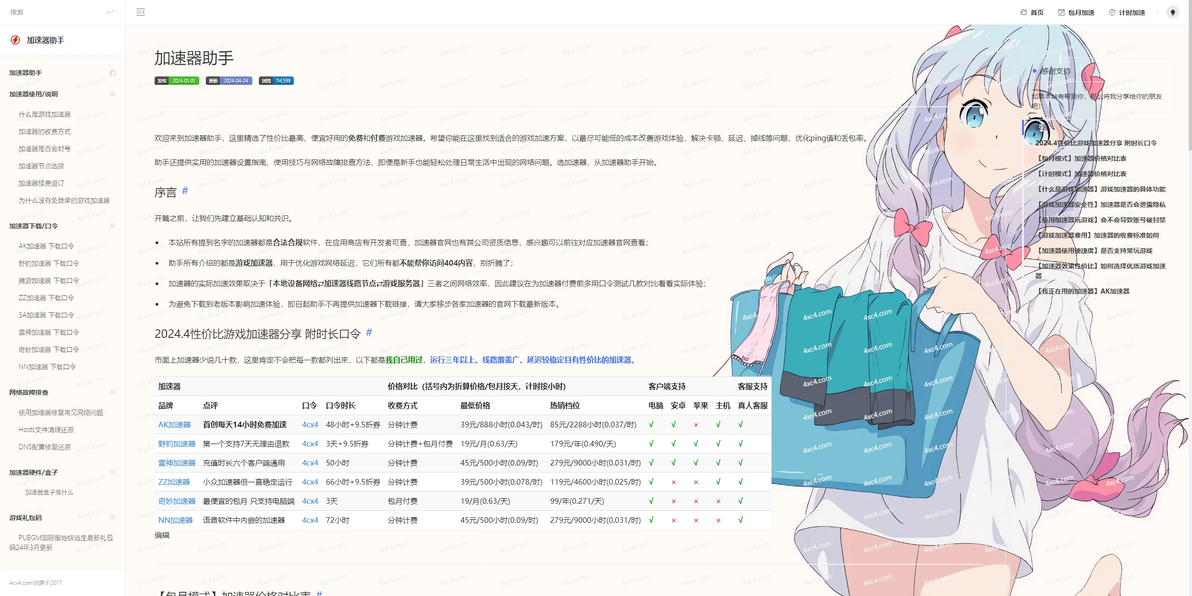Screen dimensions: 1192x596
Task: Collapse the 加速器使用/说明 sidebar section
Action: 113,94
